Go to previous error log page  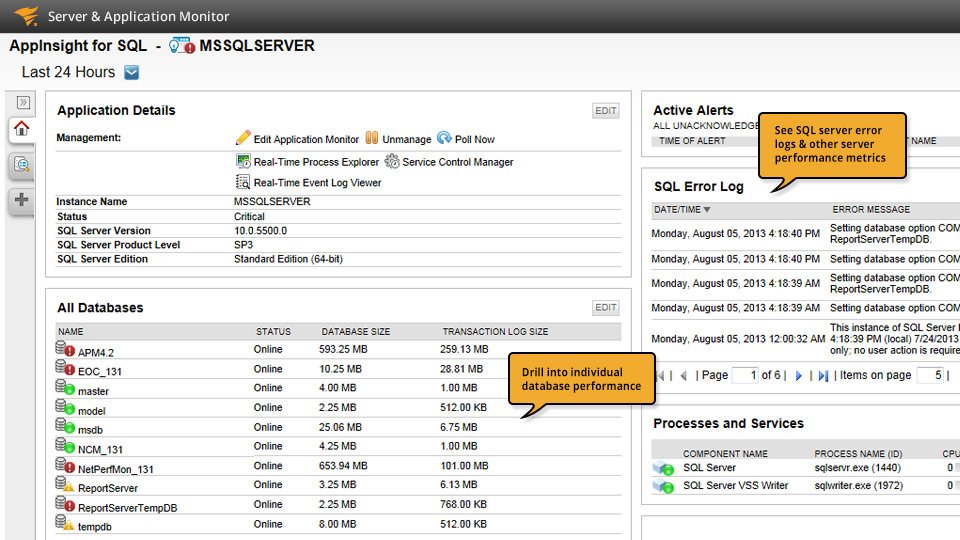tap(684, 376)
